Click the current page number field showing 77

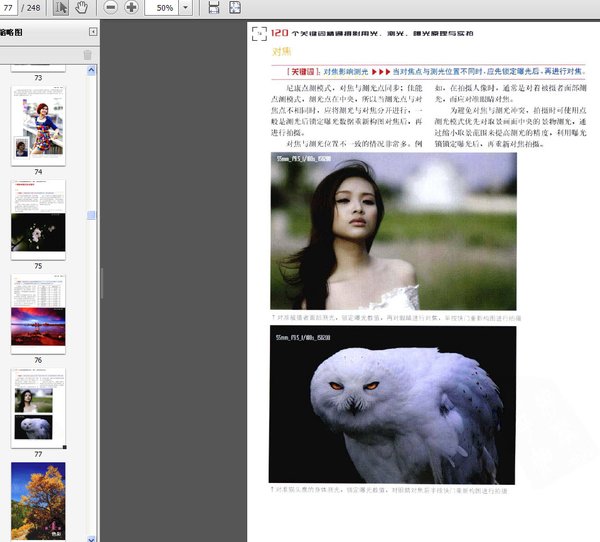point(8,8)
